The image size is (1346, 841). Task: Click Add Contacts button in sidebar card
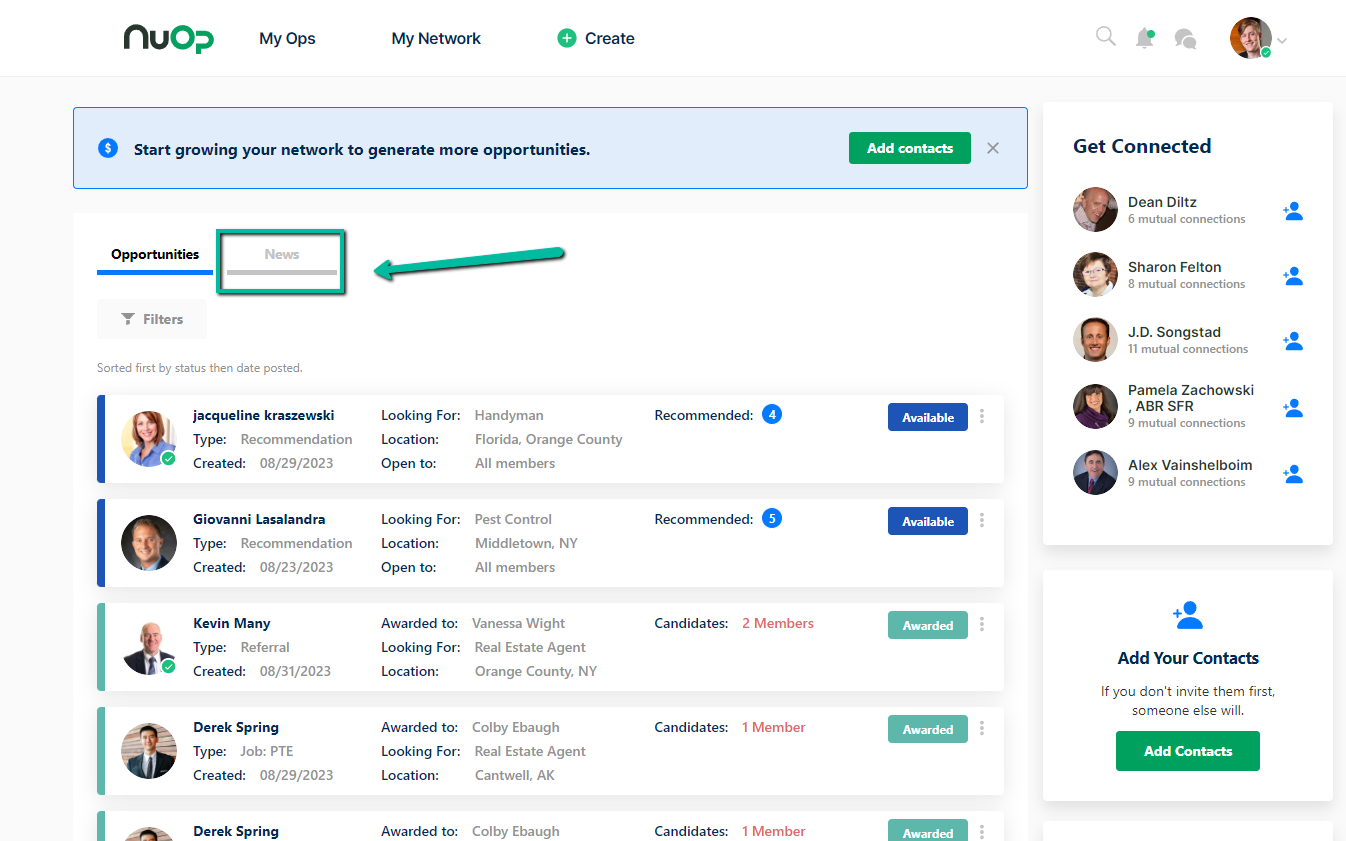tap(1188, 751)
